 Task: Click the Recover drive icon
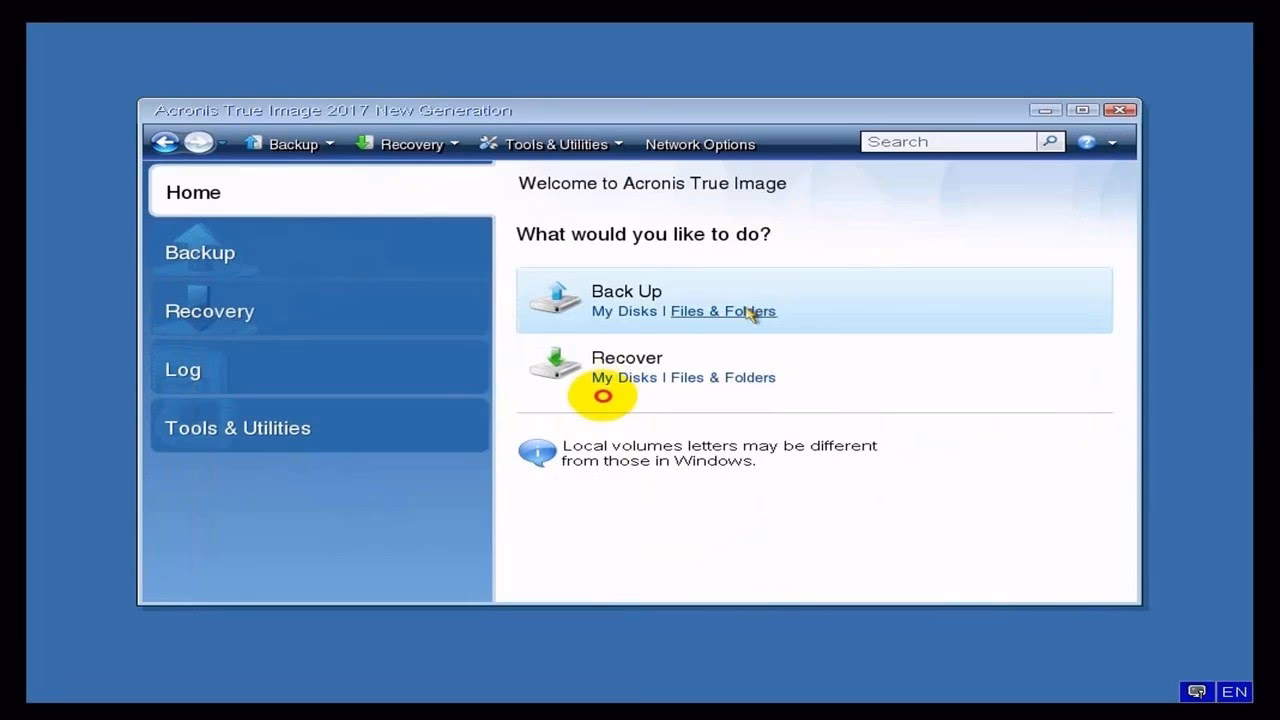pyautogui.click(x=555, y=364)
